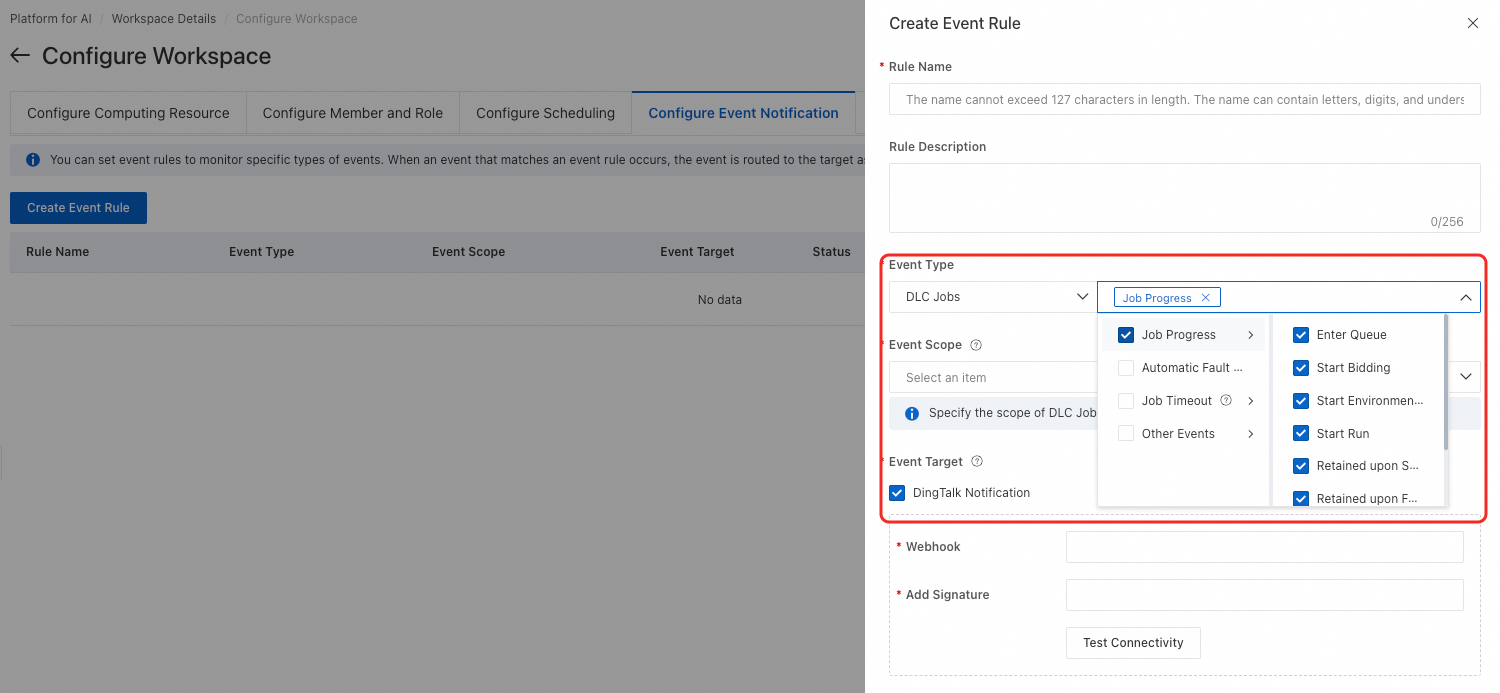Check the Job Timeout checkbox
Image resolution: width=1500 pixels, height=693 pixels.
[1126, 401]
